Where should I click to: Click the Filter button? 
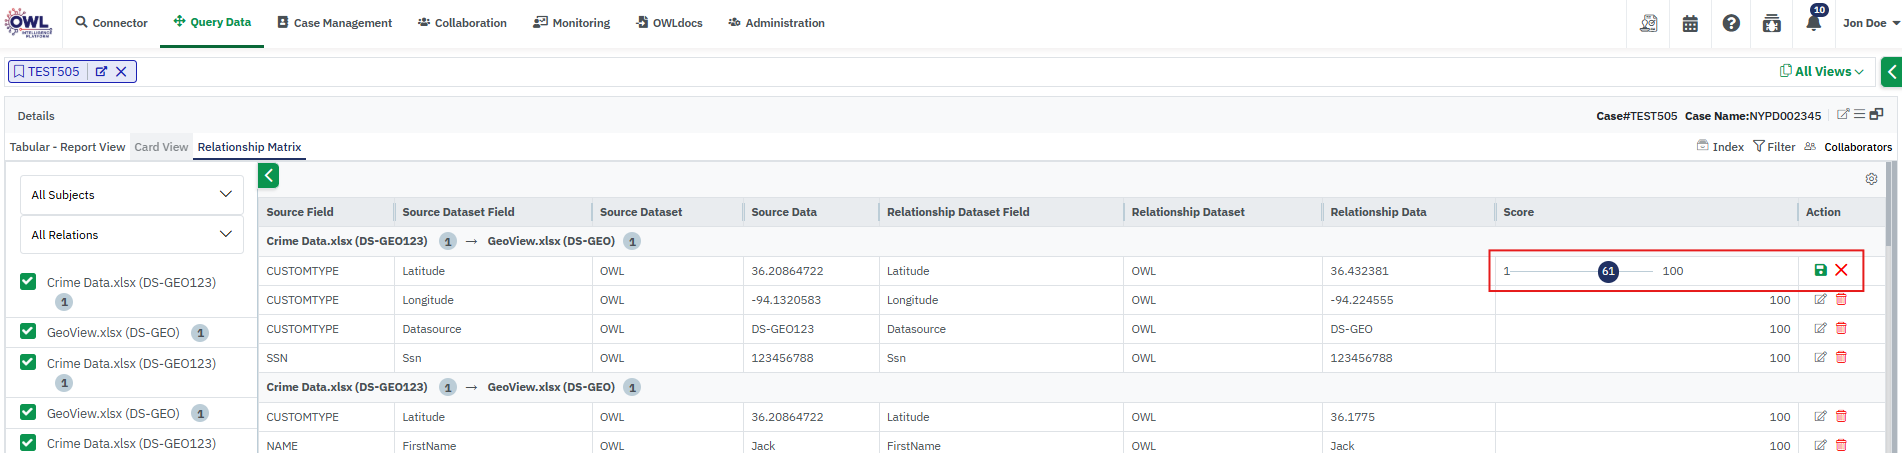click(x=1774, y=147)
